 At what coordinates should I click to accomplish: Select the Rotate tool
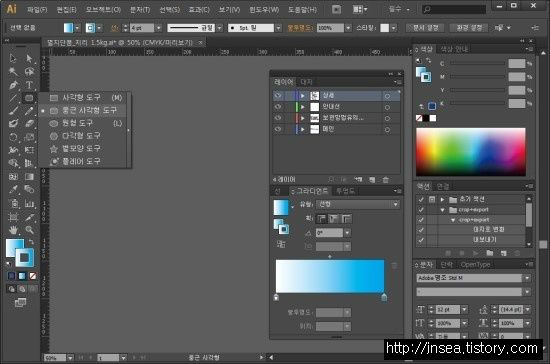(x=13, y=137)
